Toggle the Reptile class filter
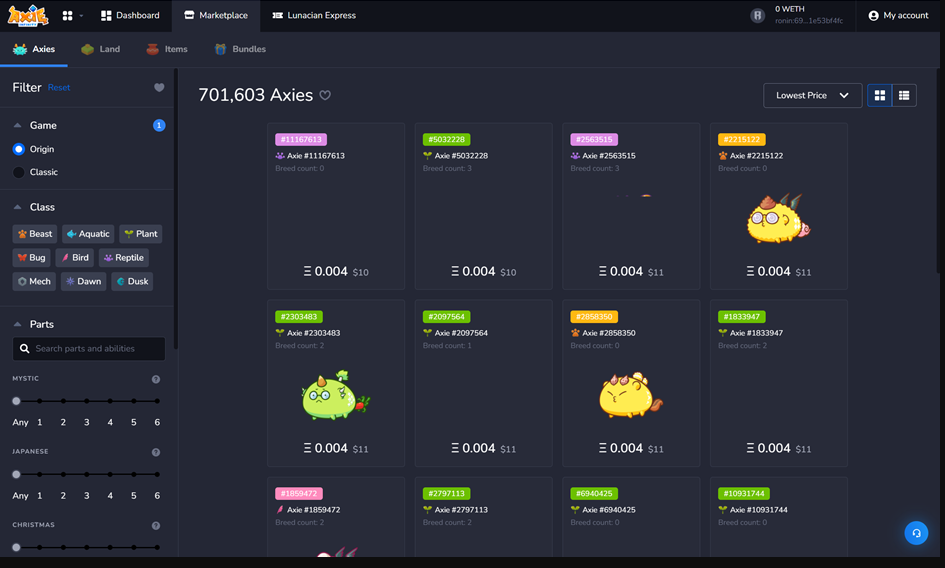The image size is (945, 568). coord(124,257)
